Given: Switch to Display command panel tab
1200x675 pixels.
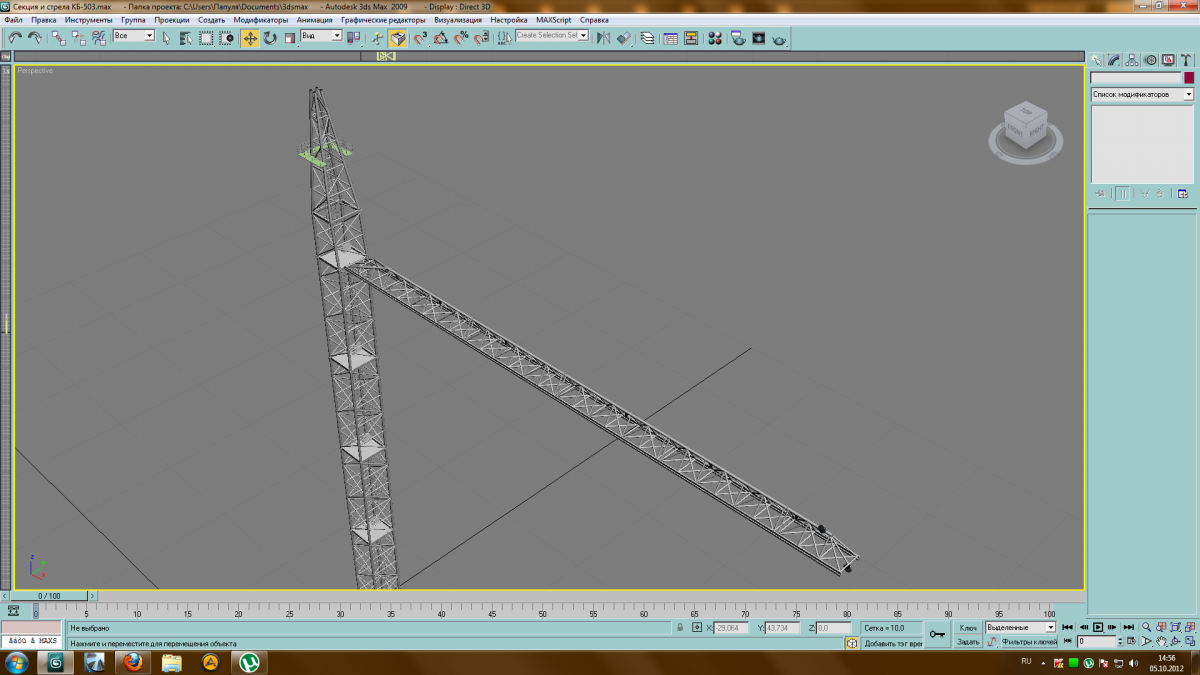Looking at the screenshot, I should 1167,60.
